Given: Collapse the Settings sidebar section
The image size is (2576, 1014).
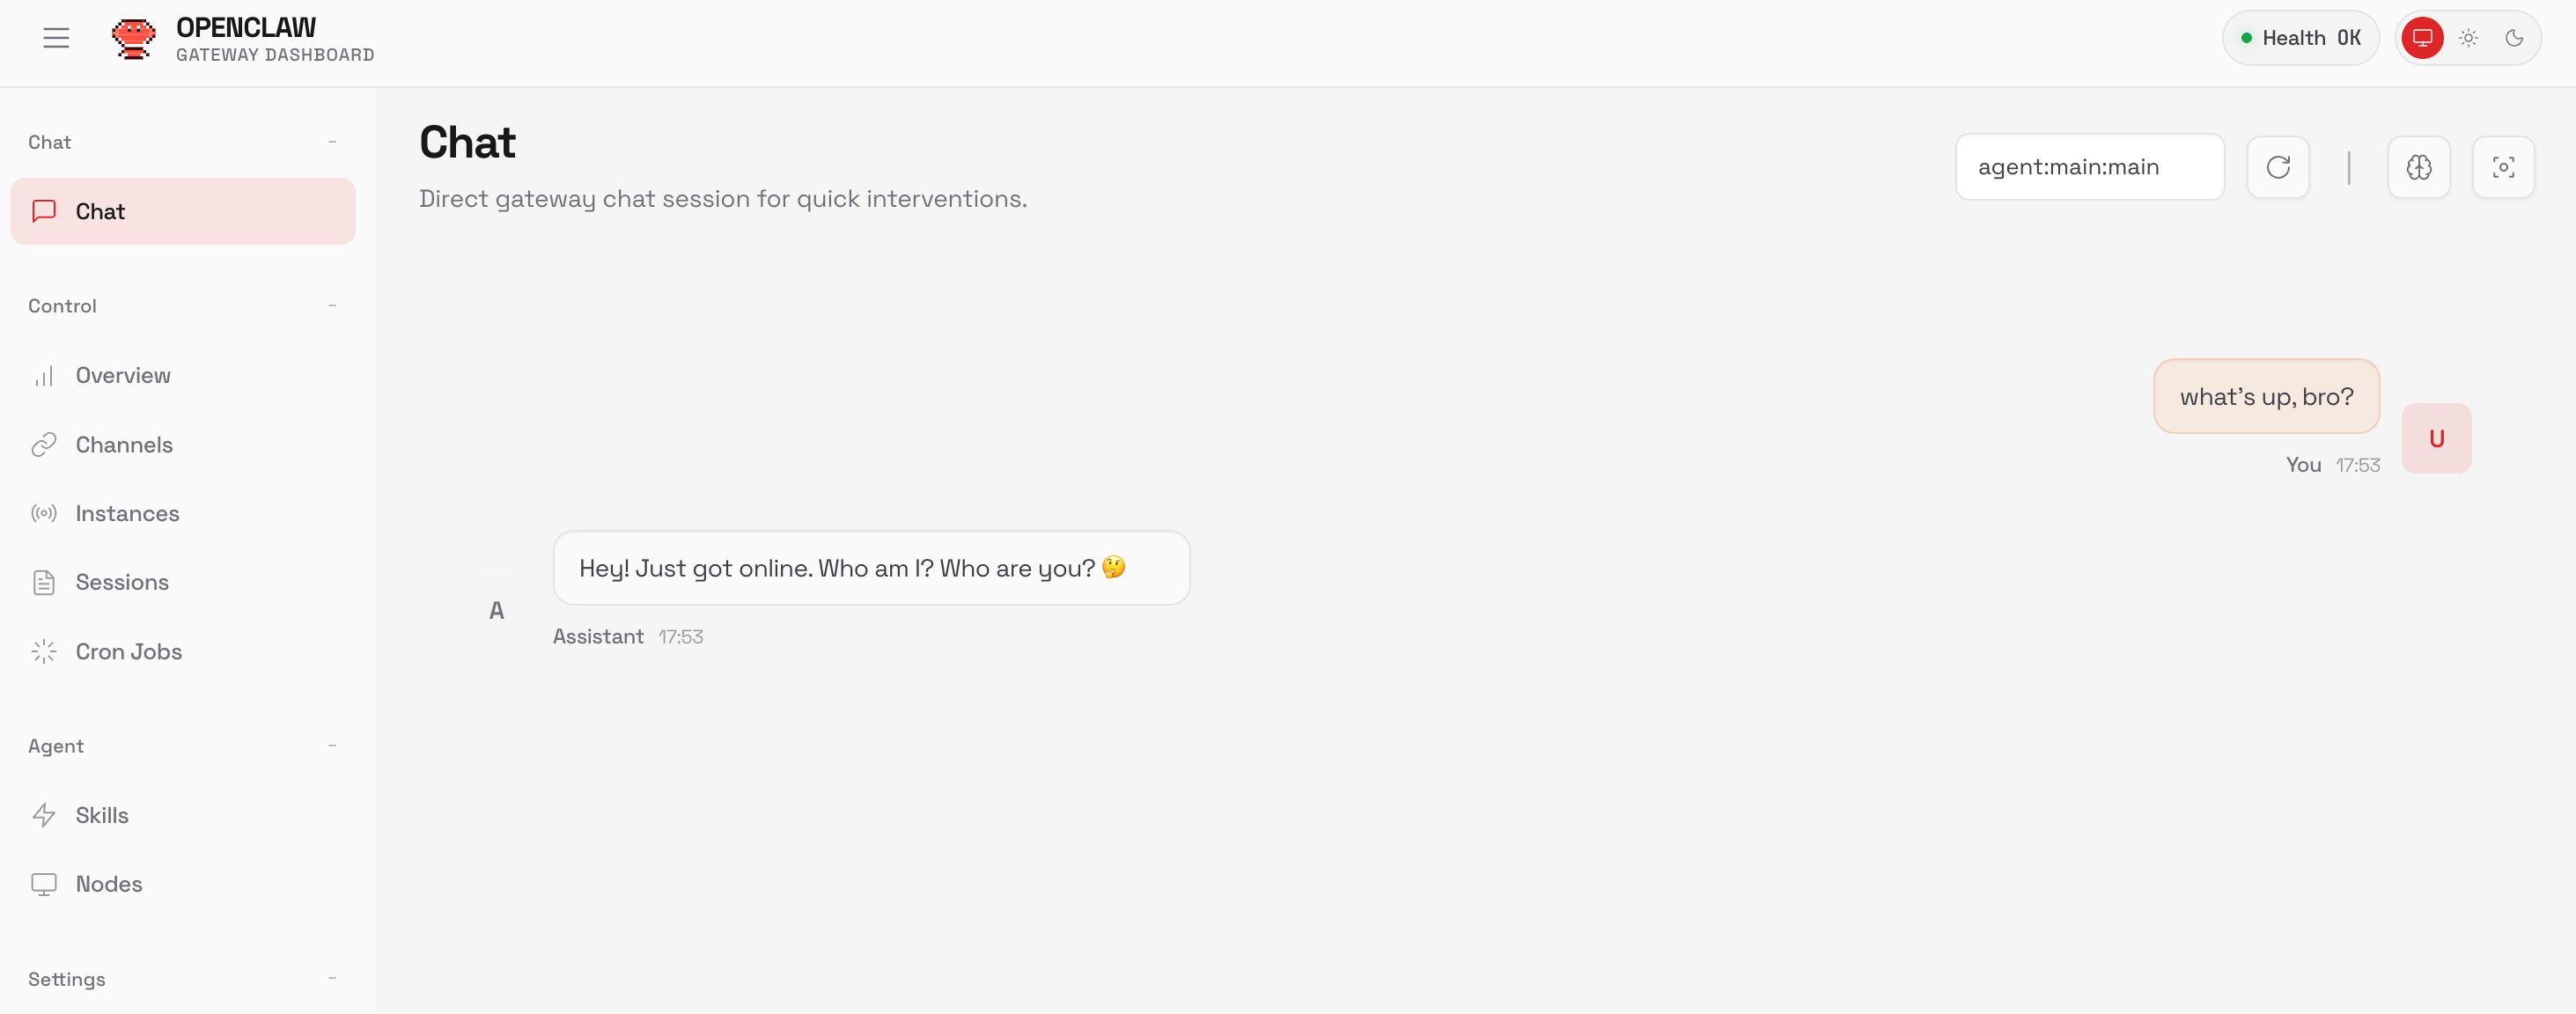Looking at the screenshot, I should pyautogui.click(x=332, y=979).
